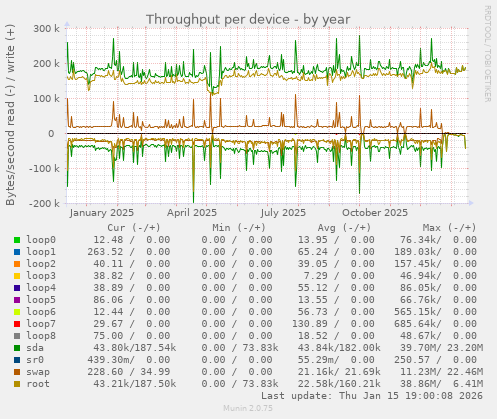497x419 pixels.
Task: Click loop6 max value '565.15k/ 0.00'
Action: [435, 312]
